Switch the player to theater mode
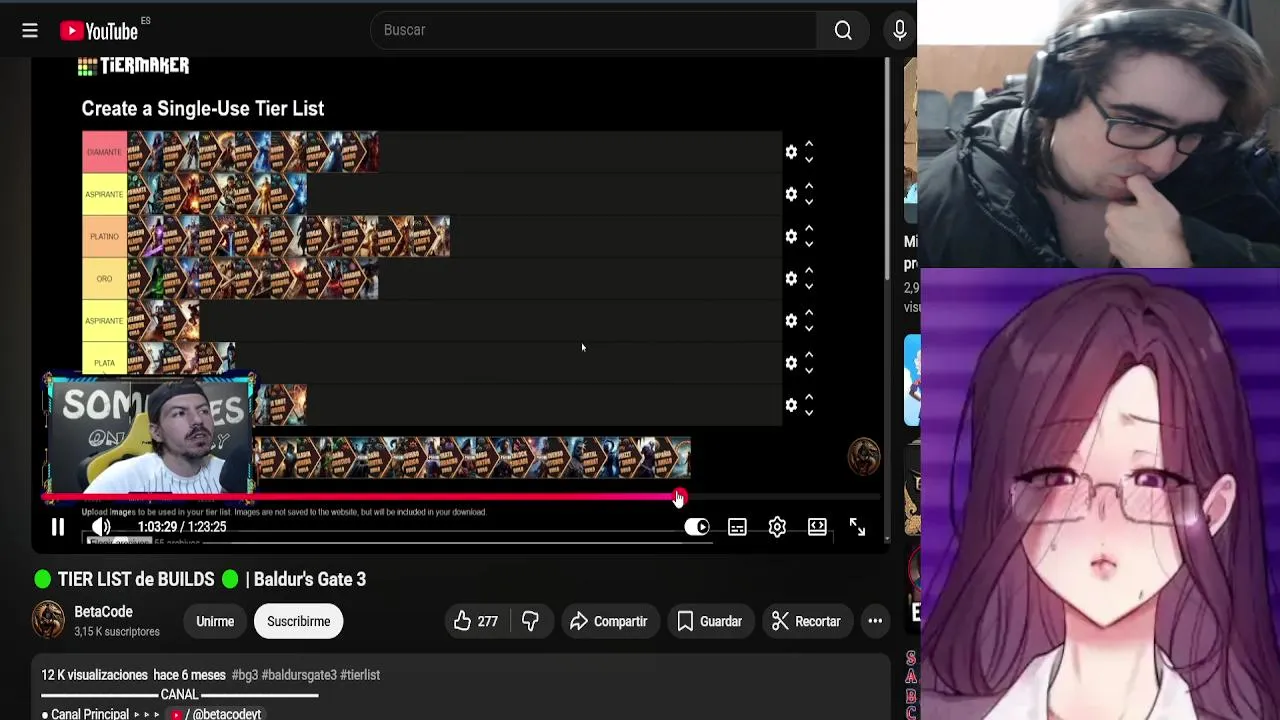 pyautogui.click(x=817, y=527)
